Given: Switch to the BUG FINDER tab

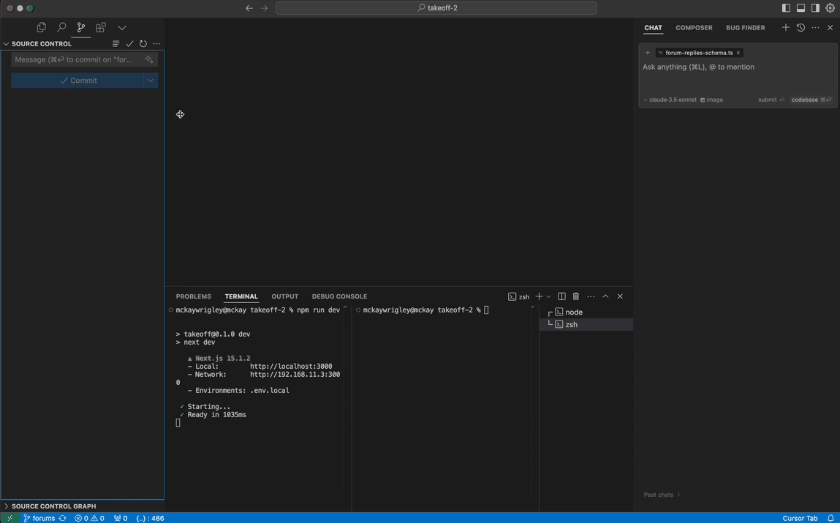Looking at the screenshot, I should point(745,28).
